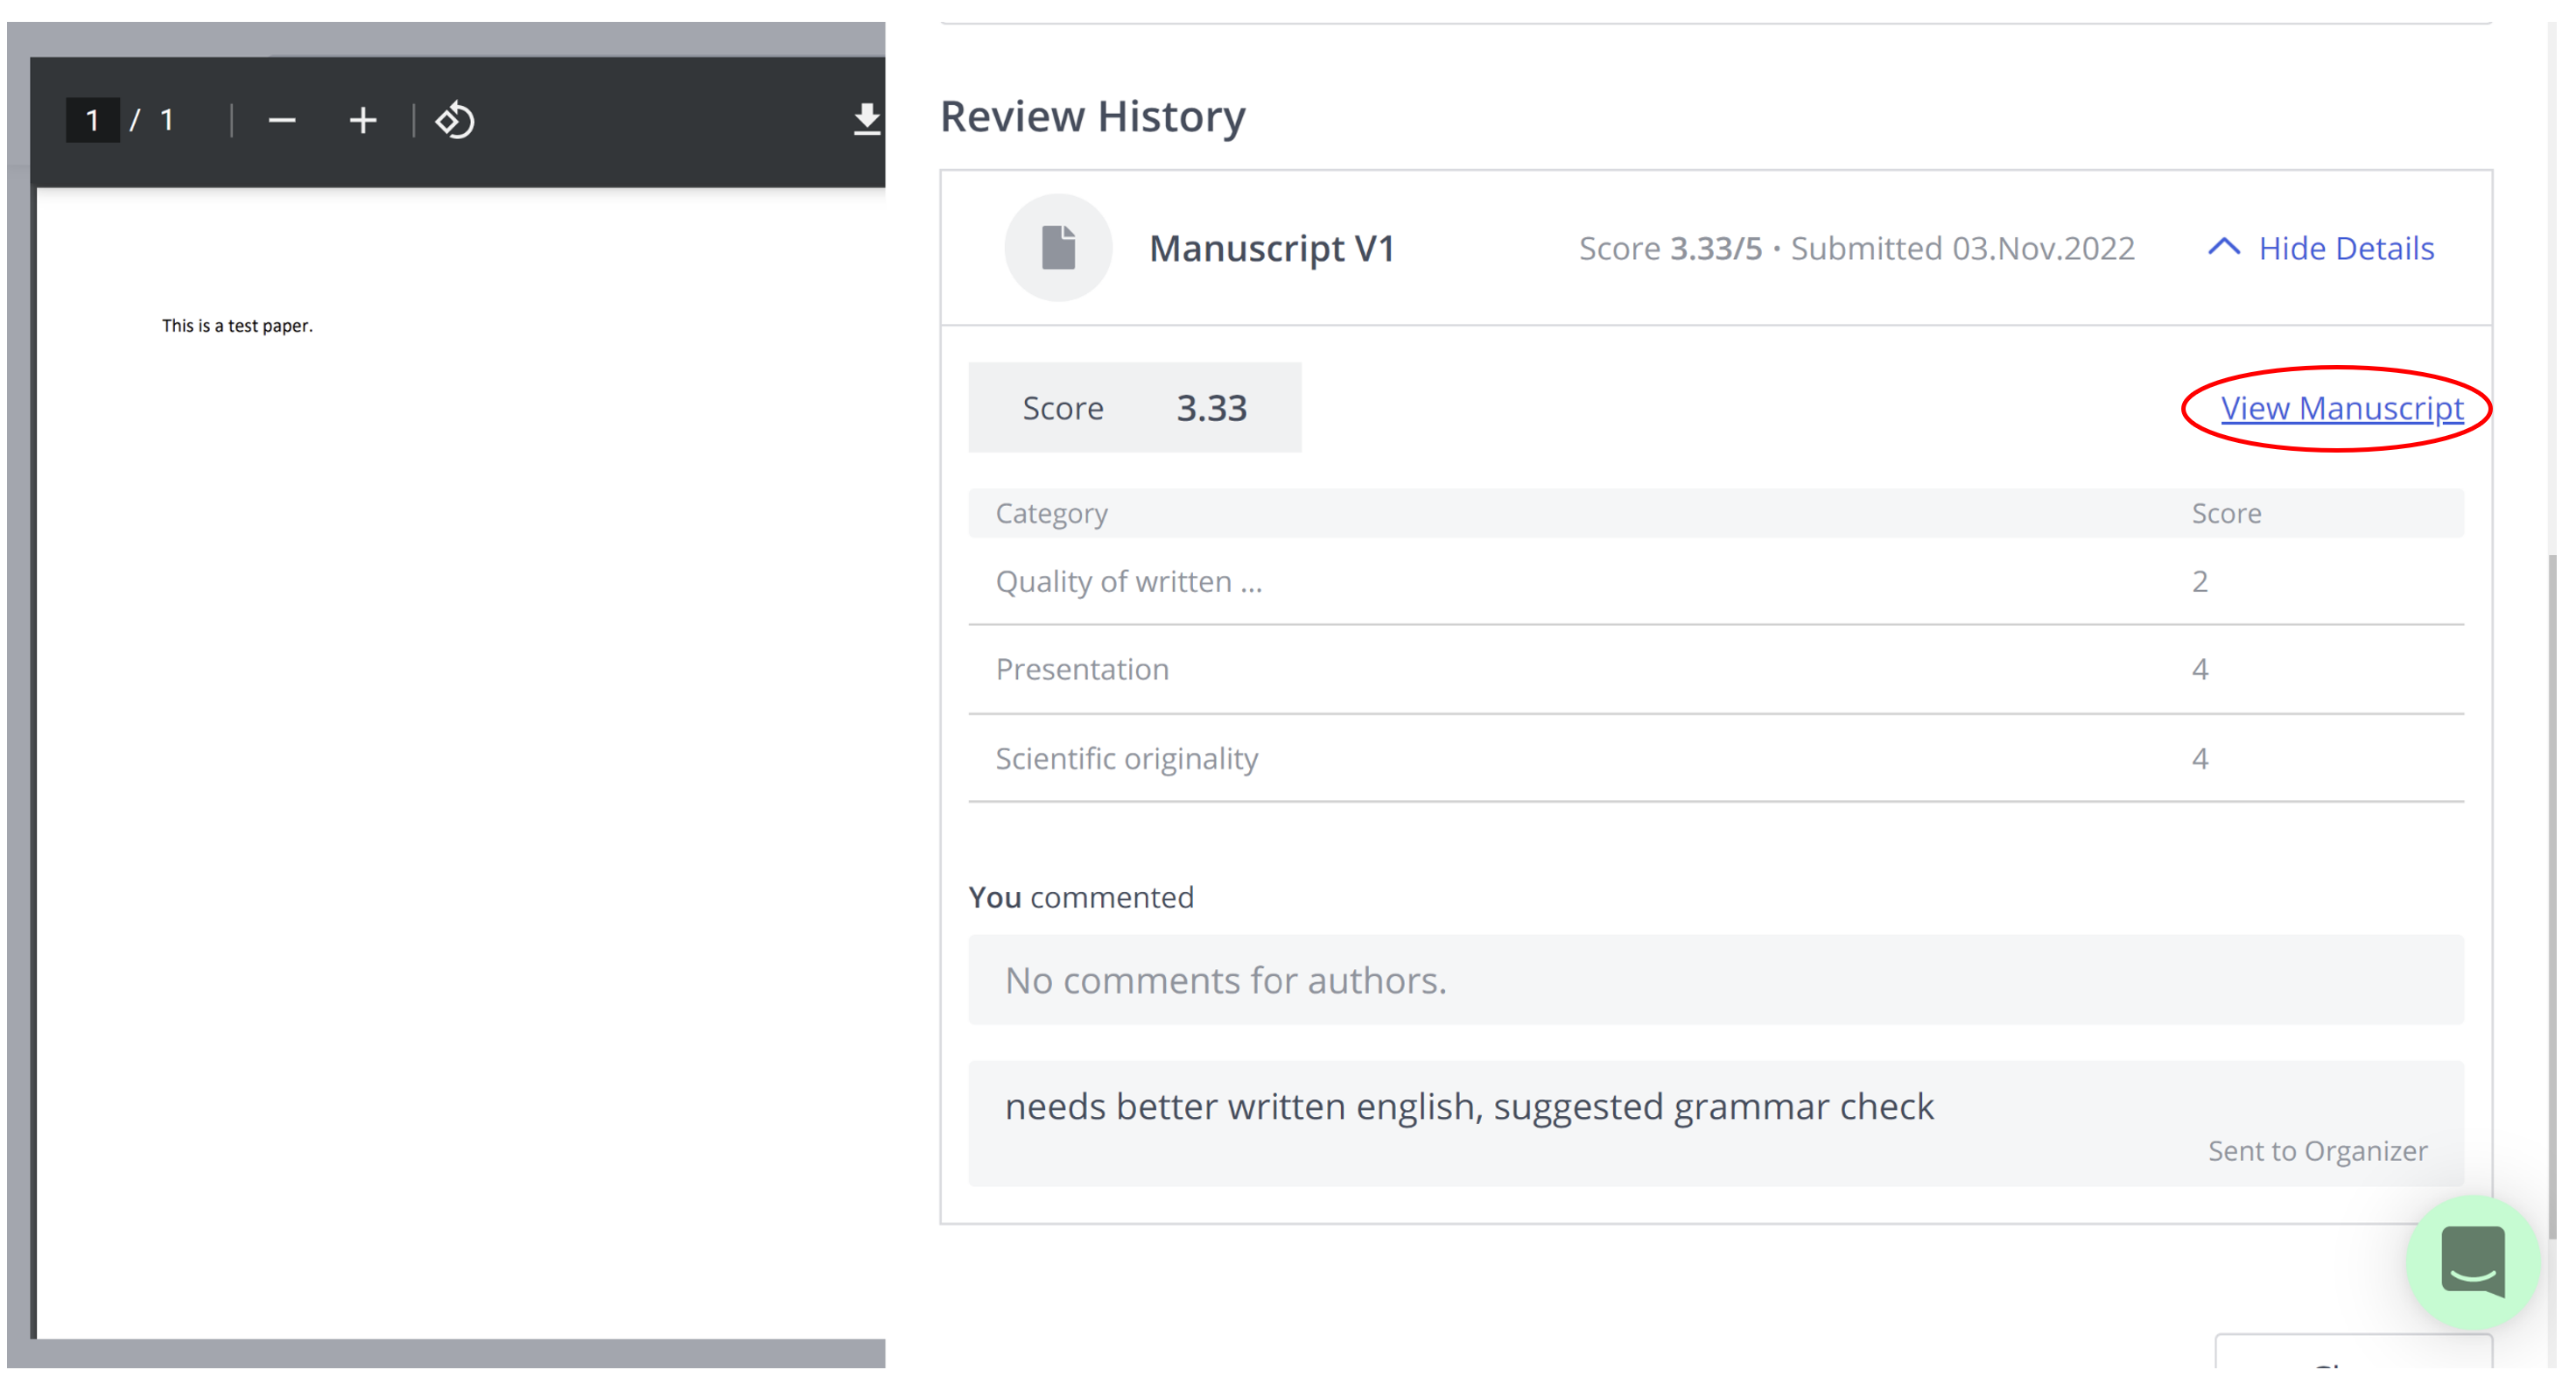Viewport: 2576px width, 1384px height.
Task: Edit the current page number field
Action: (92, 121)
